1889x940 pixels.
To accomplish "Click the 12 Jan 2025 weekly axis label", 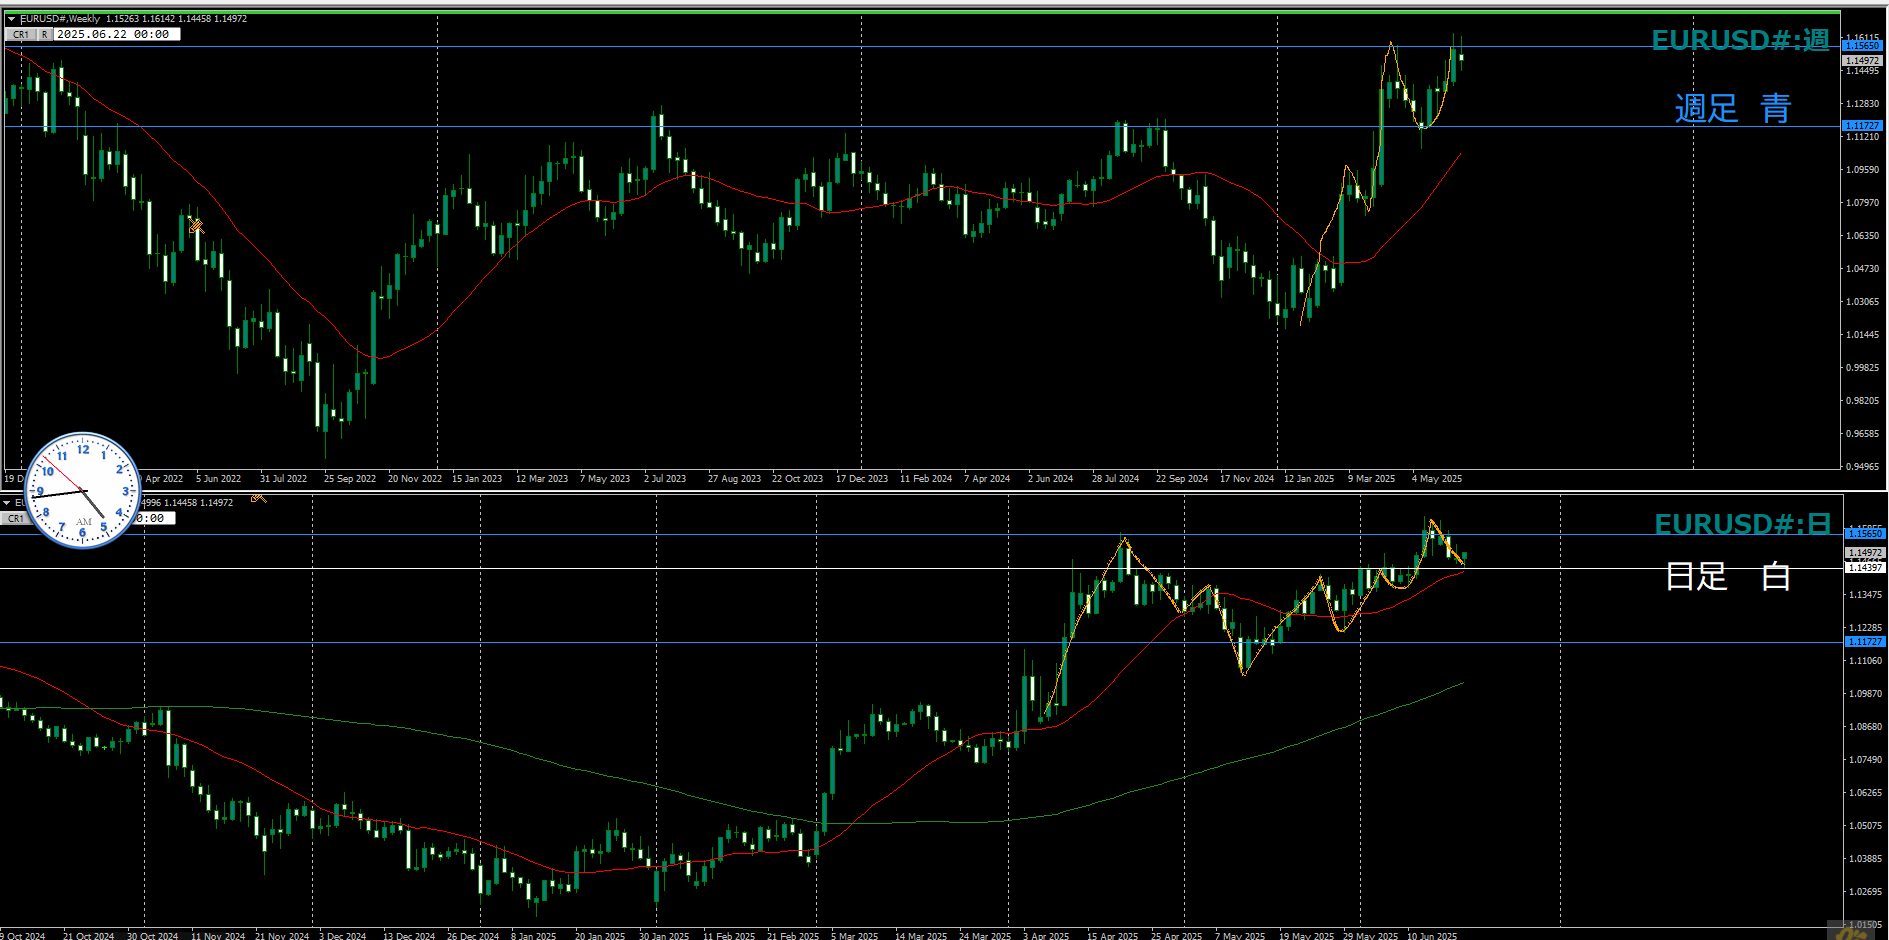I will [x=1309, y=479].
